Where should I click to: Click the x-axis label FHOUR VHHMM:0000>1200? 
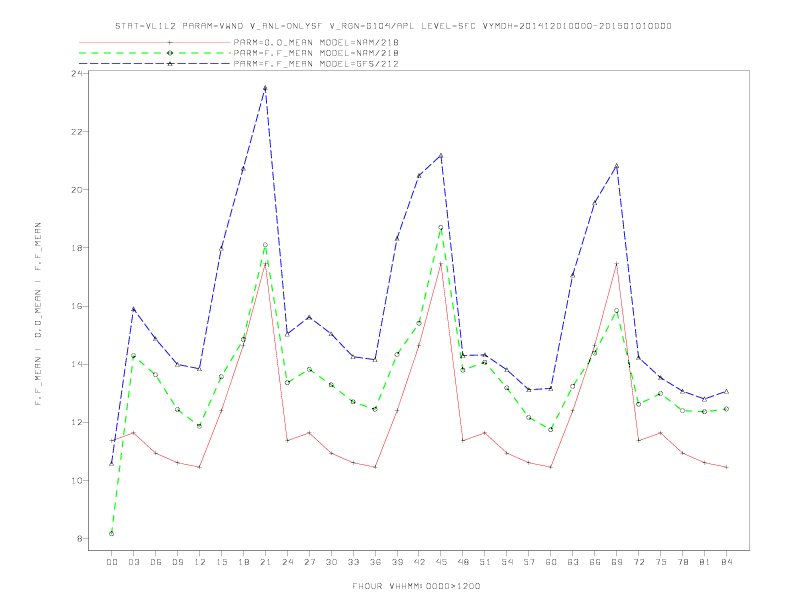click(417, 586)
